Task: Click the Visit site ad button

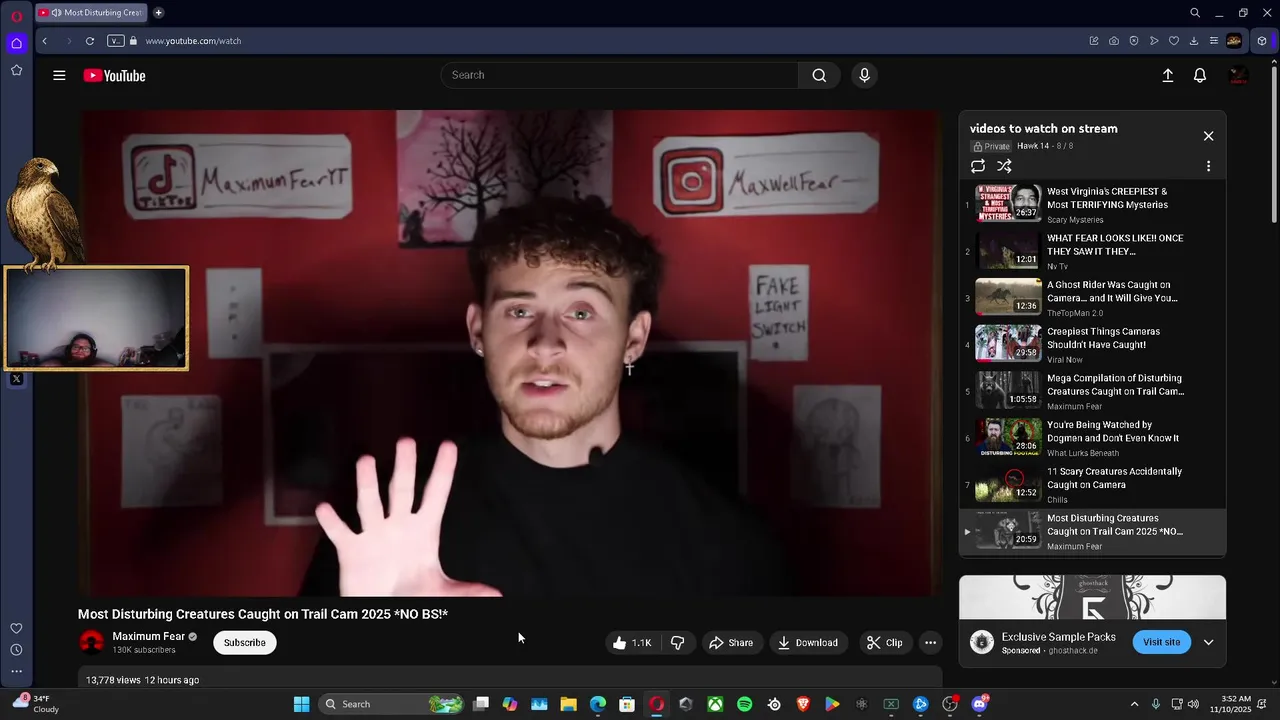Action: click(1161, 642)
